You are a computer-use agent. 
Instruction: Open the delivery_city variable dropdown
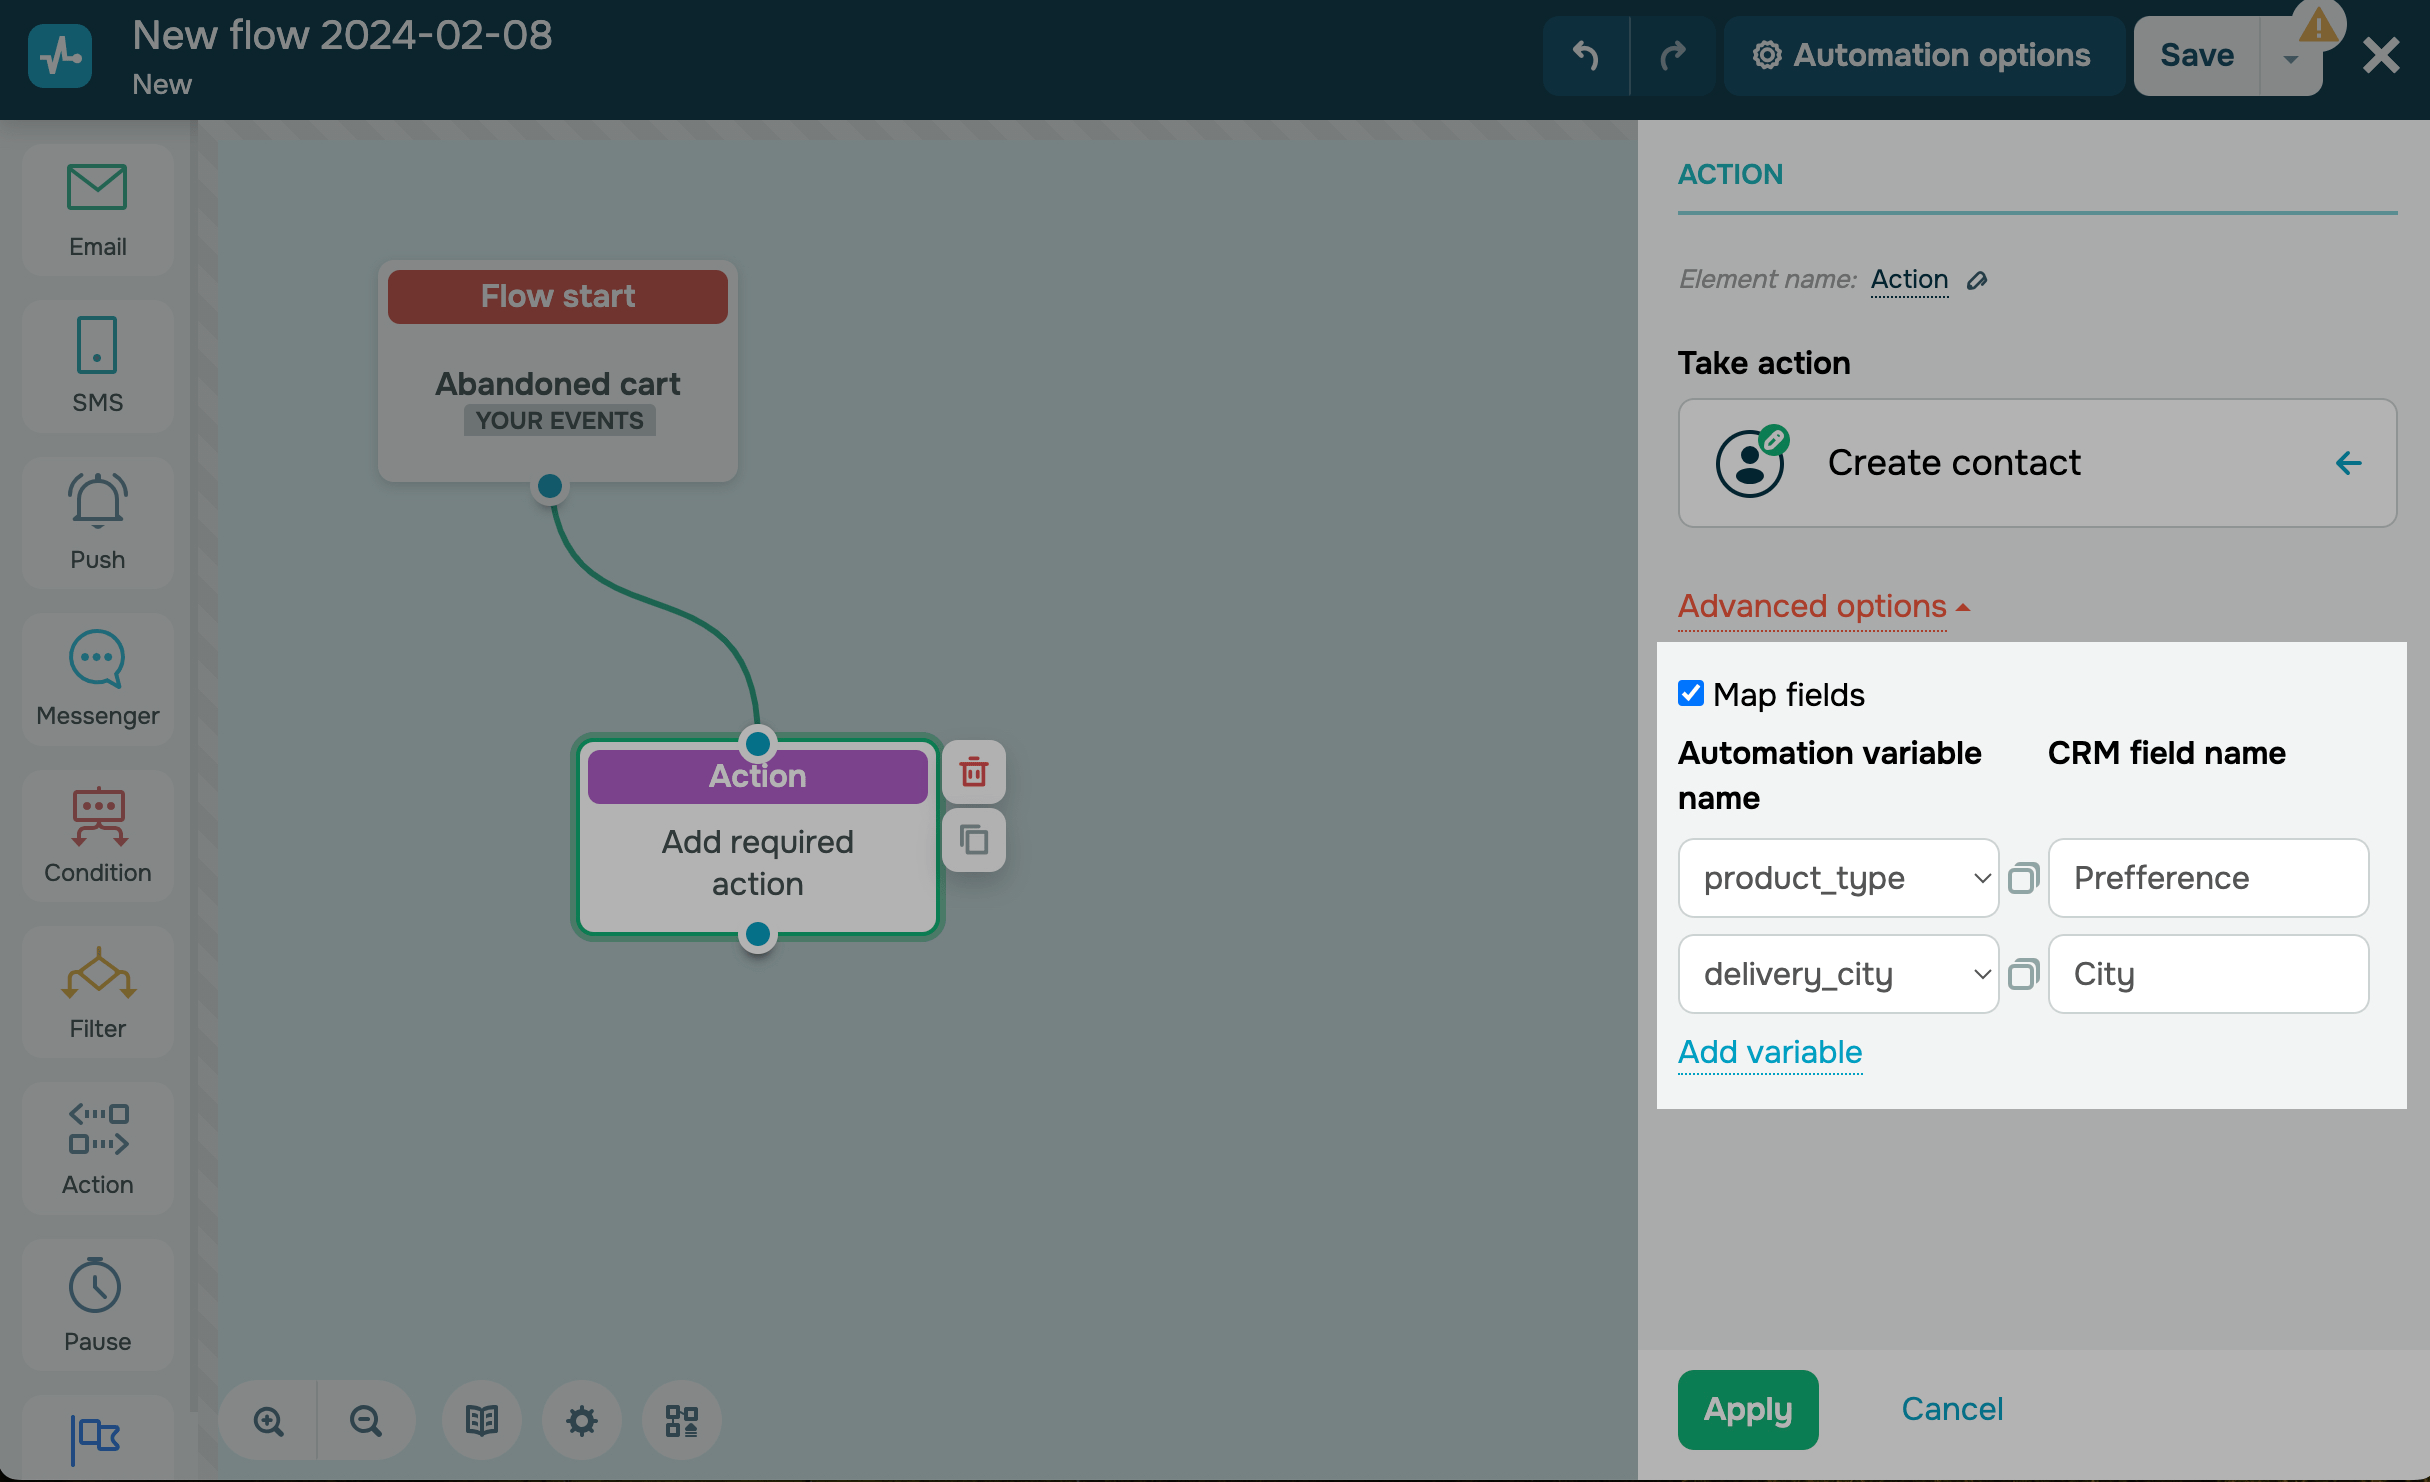click(x=1838, y=974)
